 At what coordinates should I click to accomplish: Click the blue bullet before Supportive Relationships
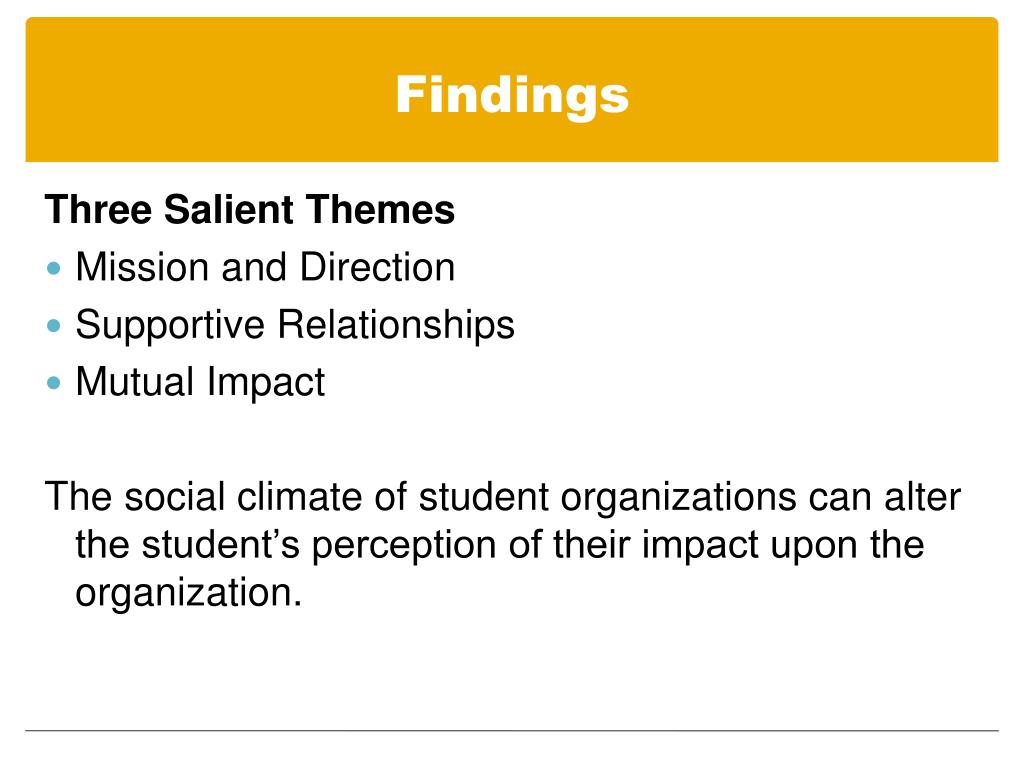pos(54,325)
